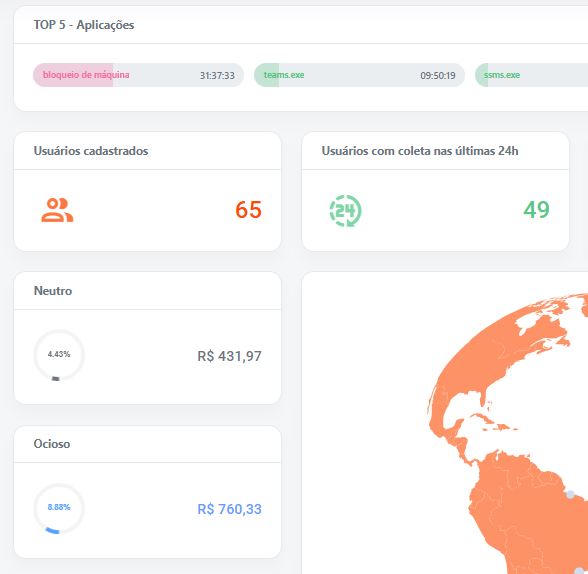Click the green 24h collection icon
The image size is (588, 574).
[345, 210]
